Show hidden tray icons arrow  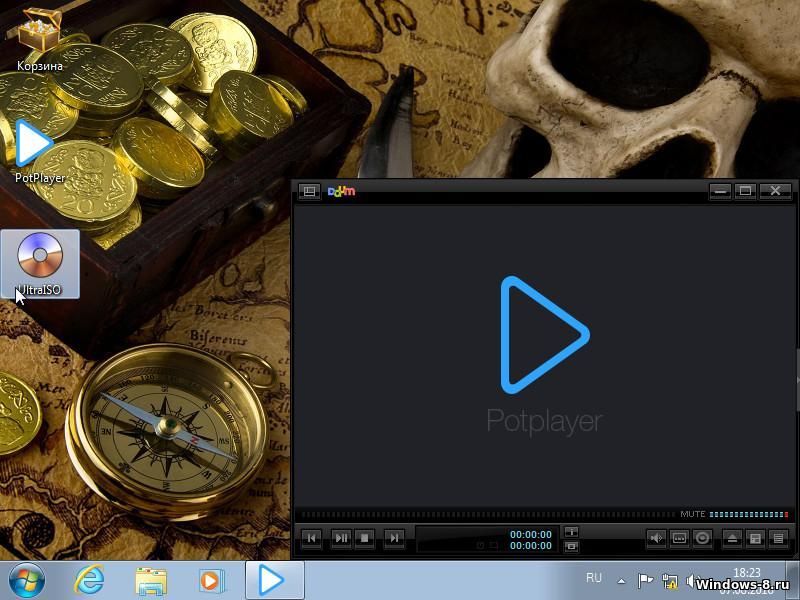tap(621, 581)
